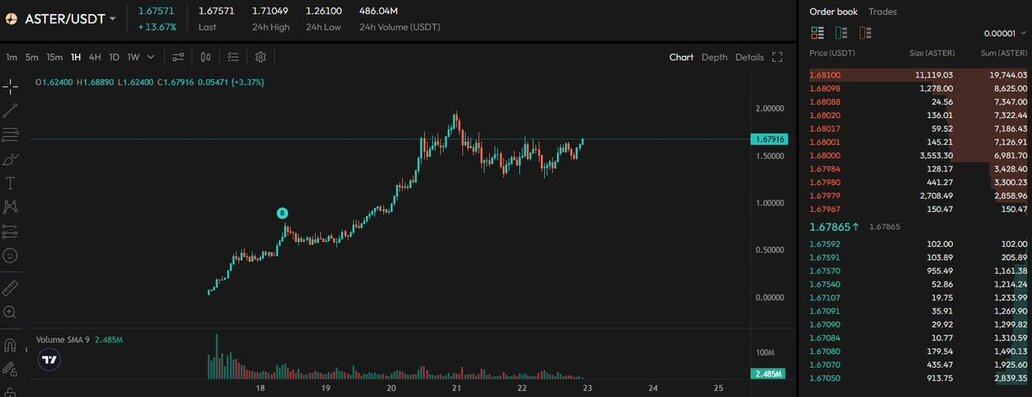Expand the ASTER/USDT pair dropdown

click(x=113, y=18)
